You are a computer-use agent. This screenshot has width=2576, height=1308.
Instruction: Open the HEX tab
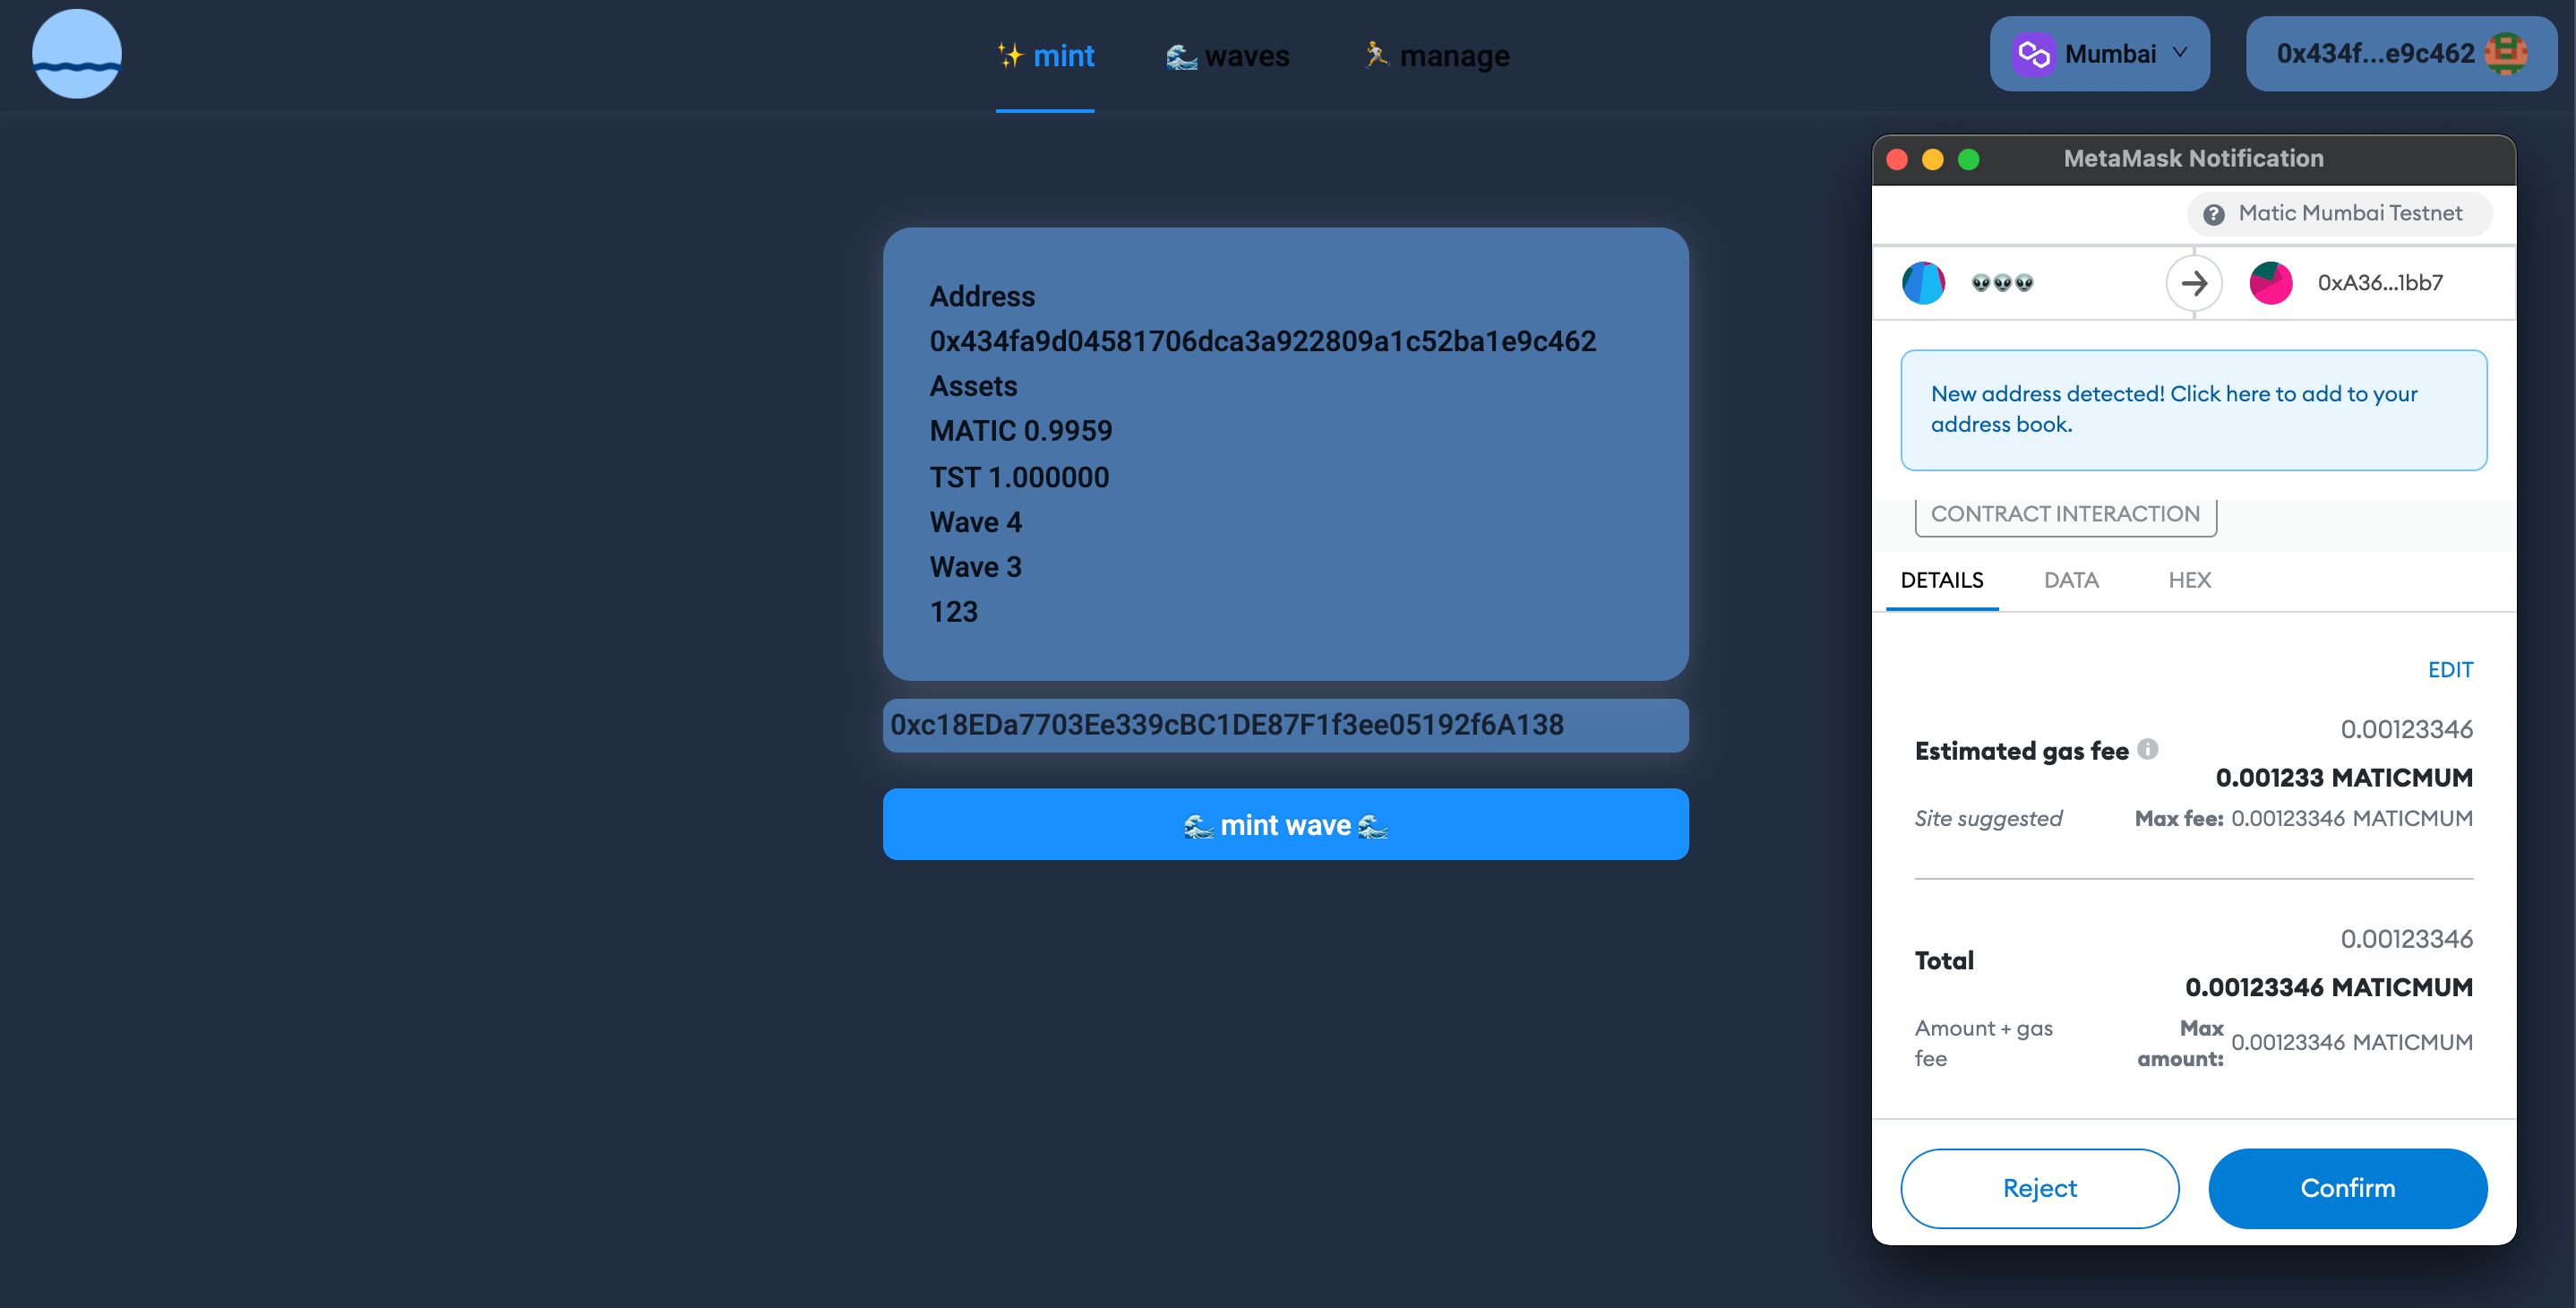[x=2189, y=581]
